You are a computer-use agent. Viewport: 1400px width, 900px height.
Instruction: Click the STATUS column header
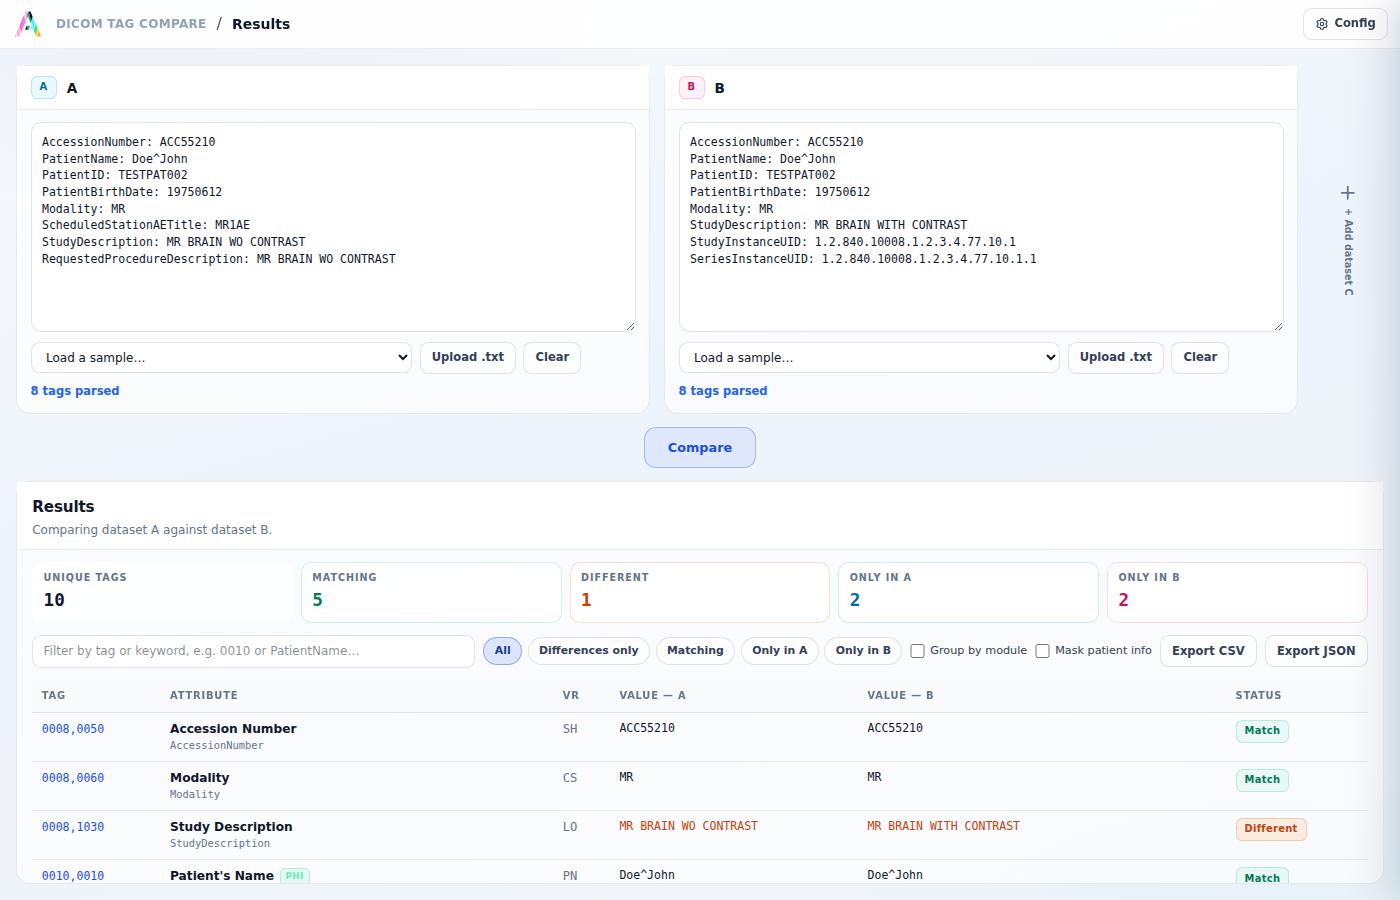point(1258,695)
